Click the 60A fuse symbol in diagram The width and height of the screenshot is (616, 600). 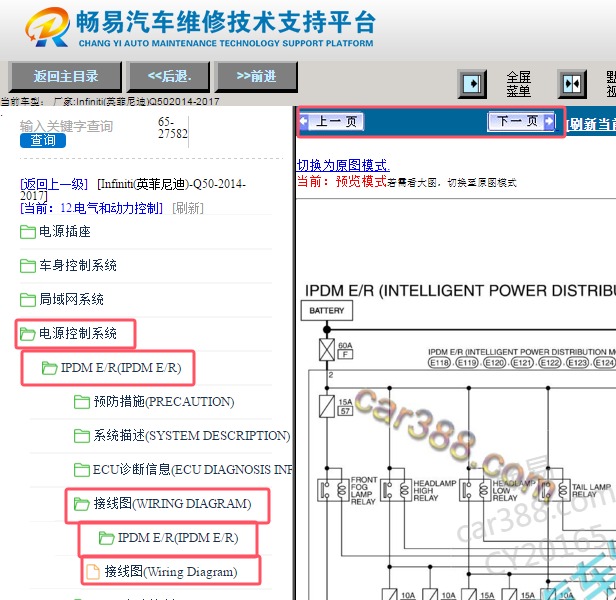click(327, 349)
